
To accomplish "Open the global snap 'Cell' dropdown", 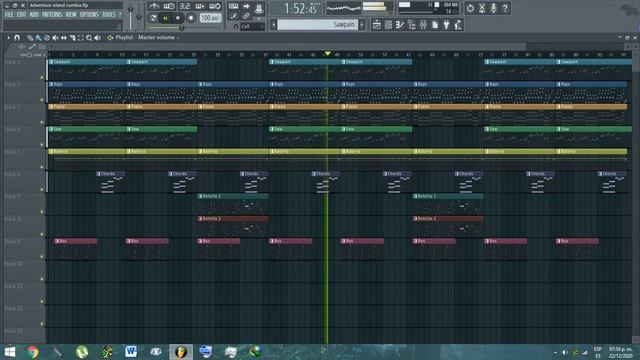I will (x=252, y=27).
